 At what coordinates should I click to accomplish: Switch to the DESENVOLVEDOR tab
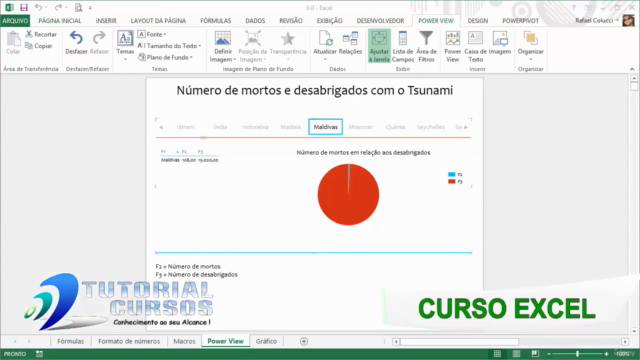380,20
